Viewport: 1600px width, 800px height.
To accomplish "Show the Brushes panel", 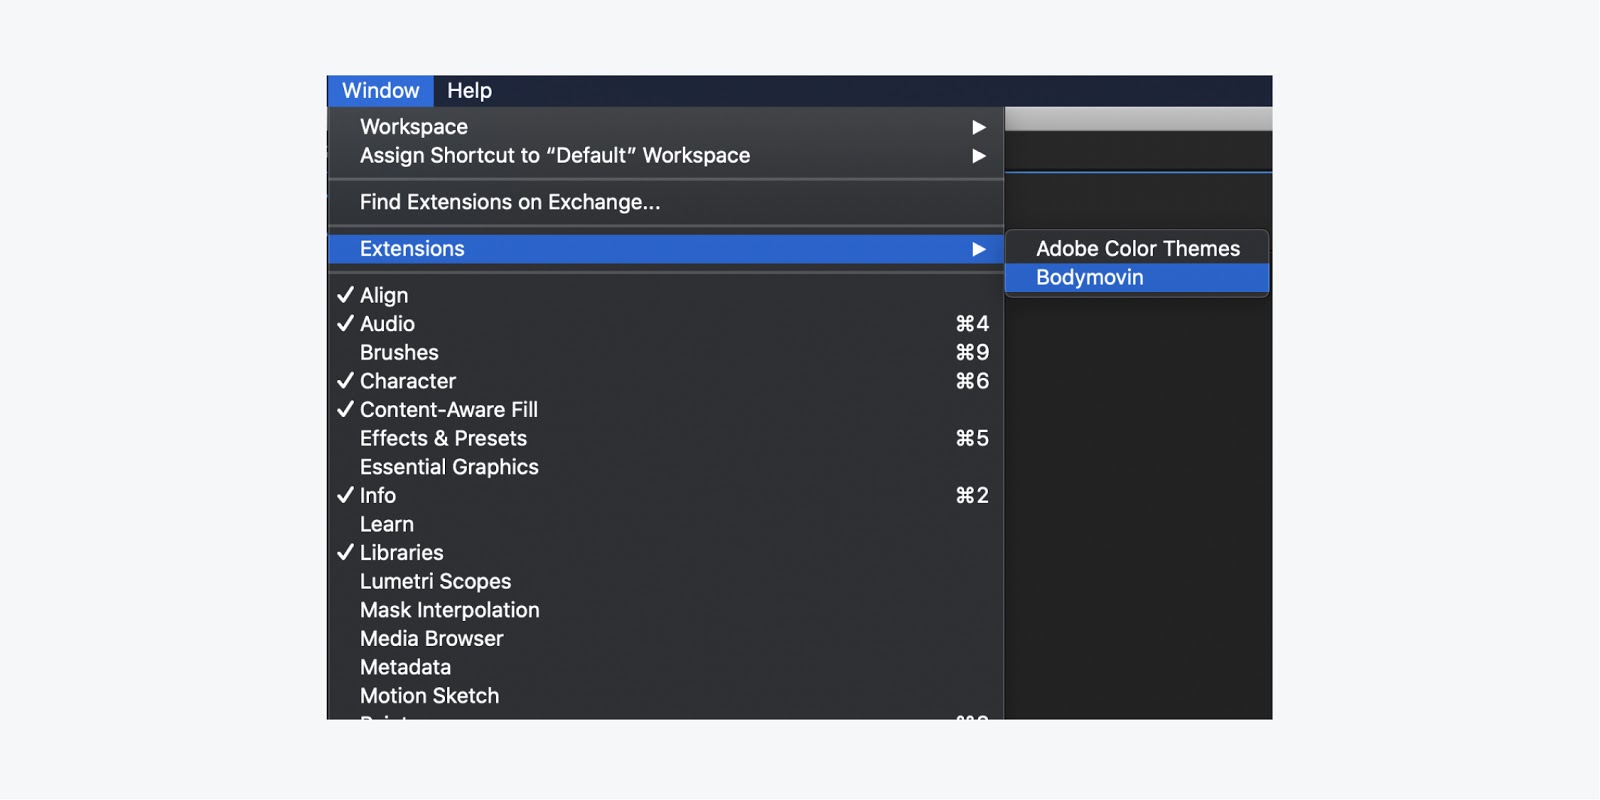I will [x=399, y=353].
